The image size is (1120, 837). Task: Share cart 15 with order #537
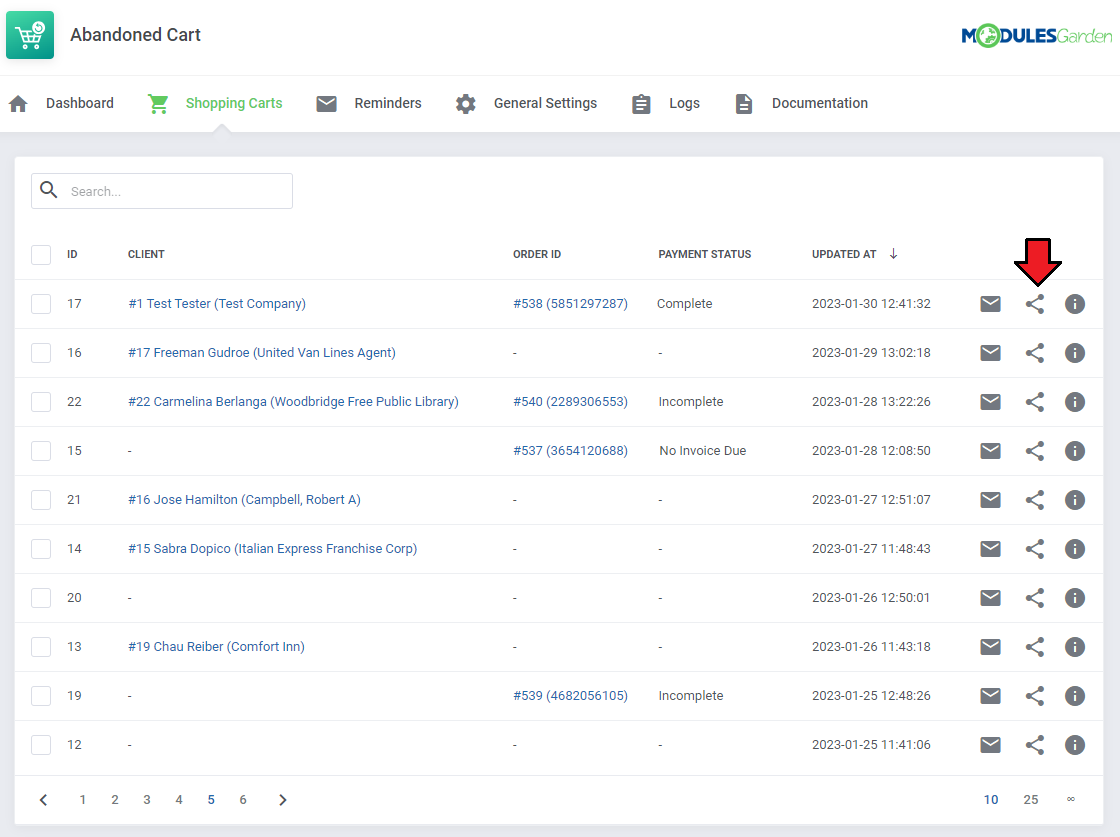point(1035,451)
